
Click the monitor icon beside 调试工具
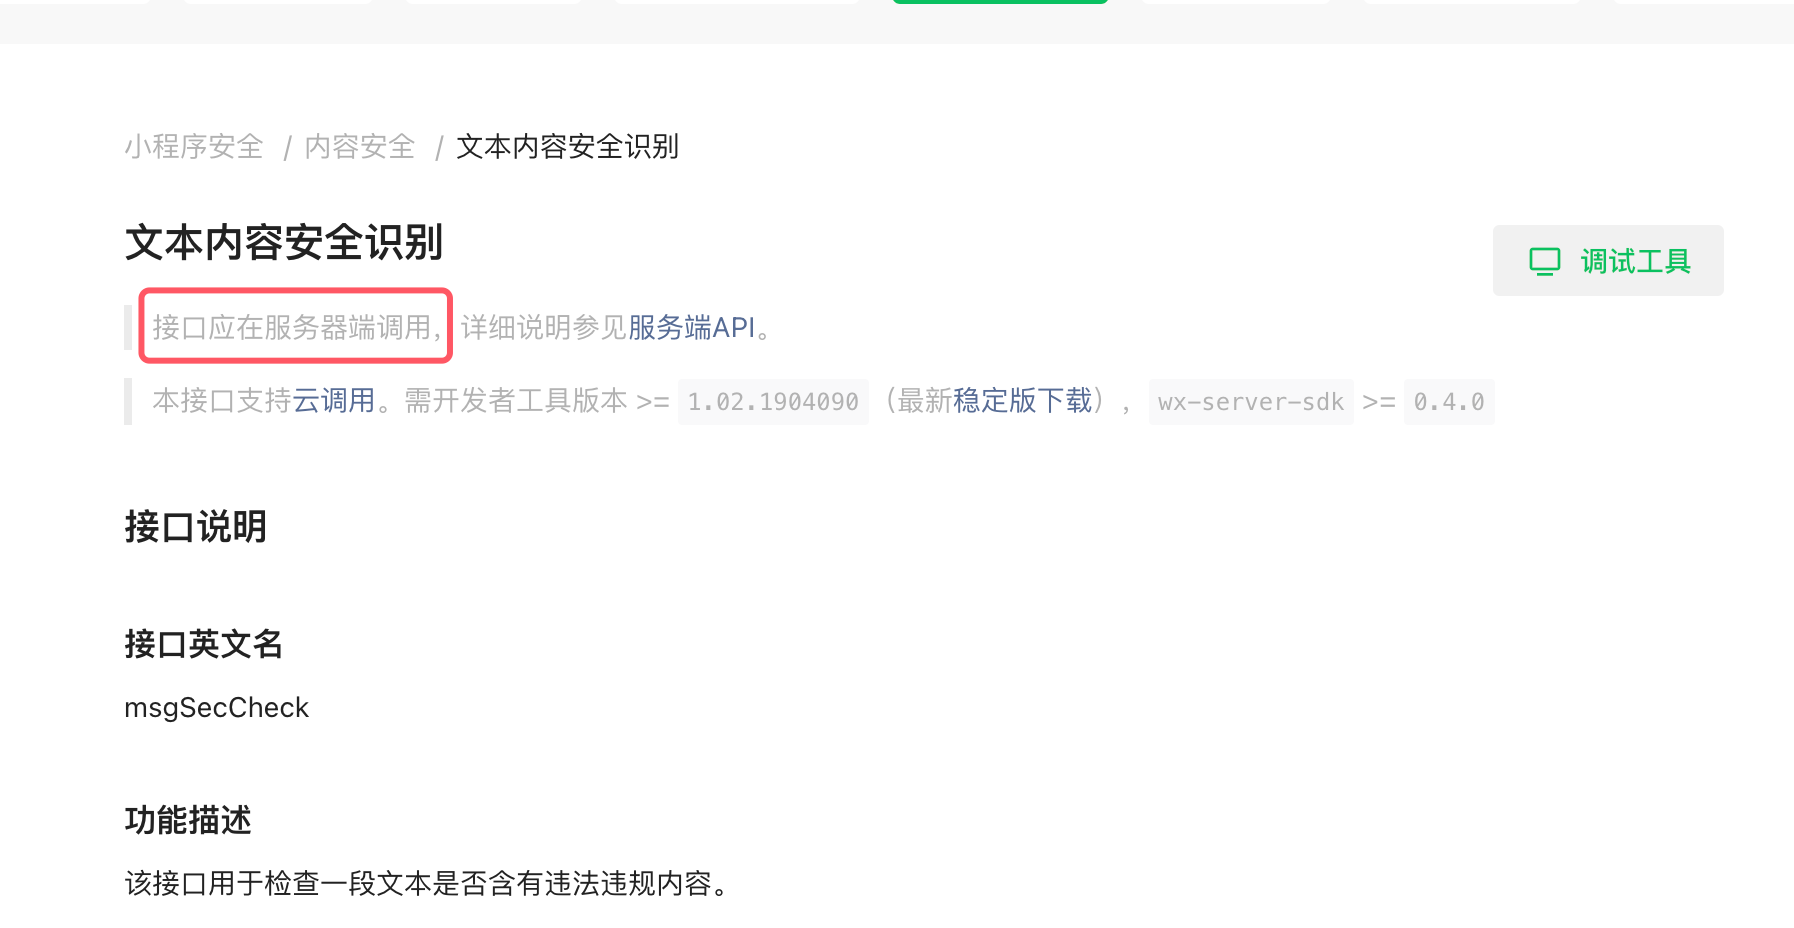coord(1545,261)
